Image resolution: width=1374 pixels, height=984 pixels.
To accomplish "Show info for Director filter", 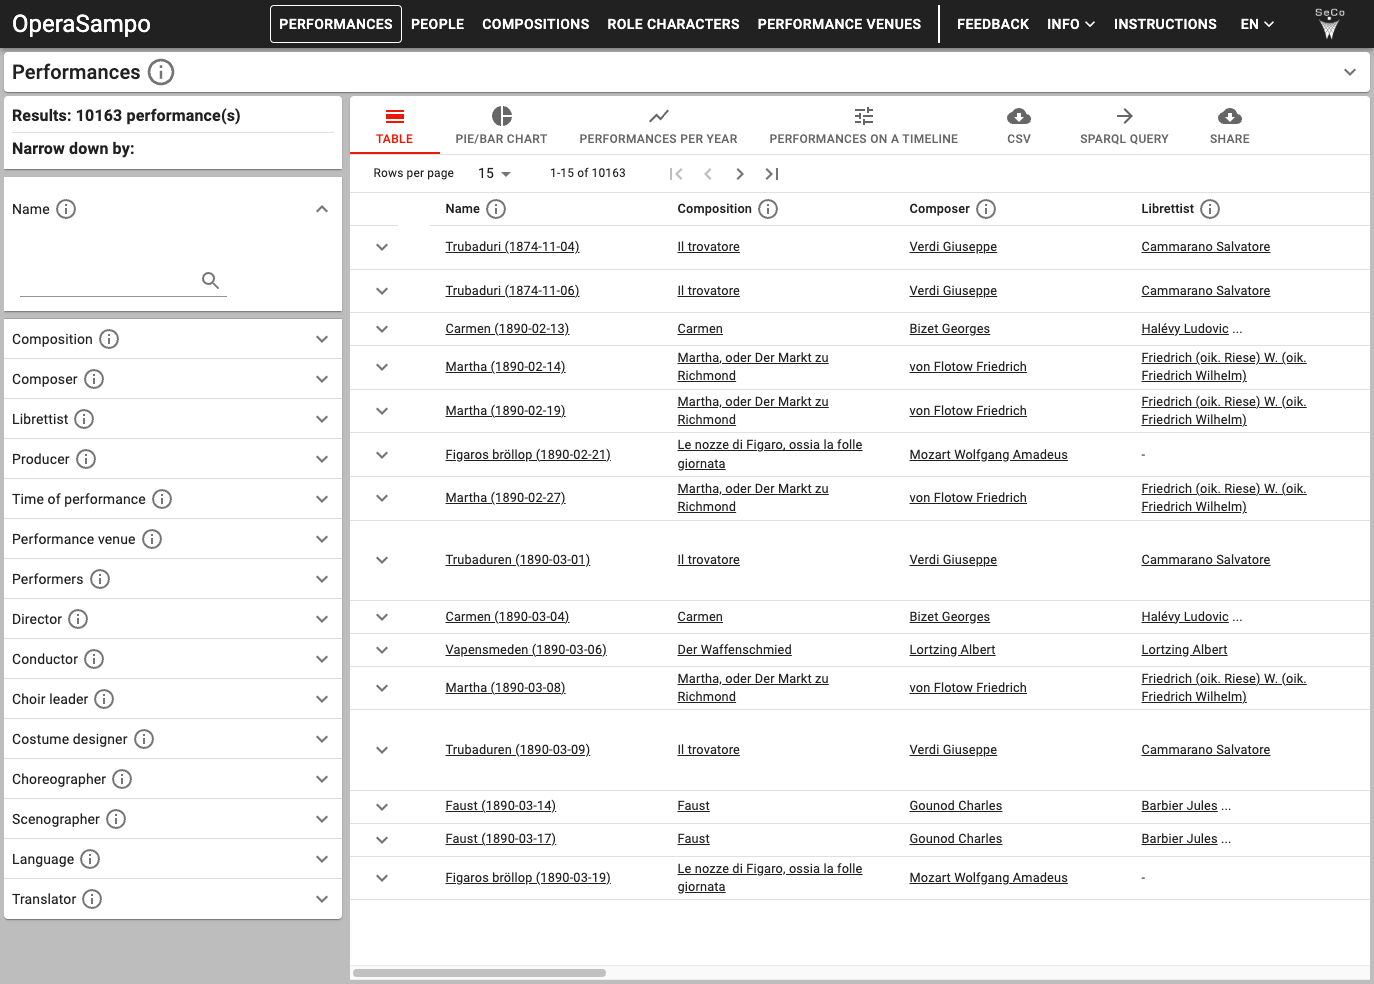I will (78, 619).
